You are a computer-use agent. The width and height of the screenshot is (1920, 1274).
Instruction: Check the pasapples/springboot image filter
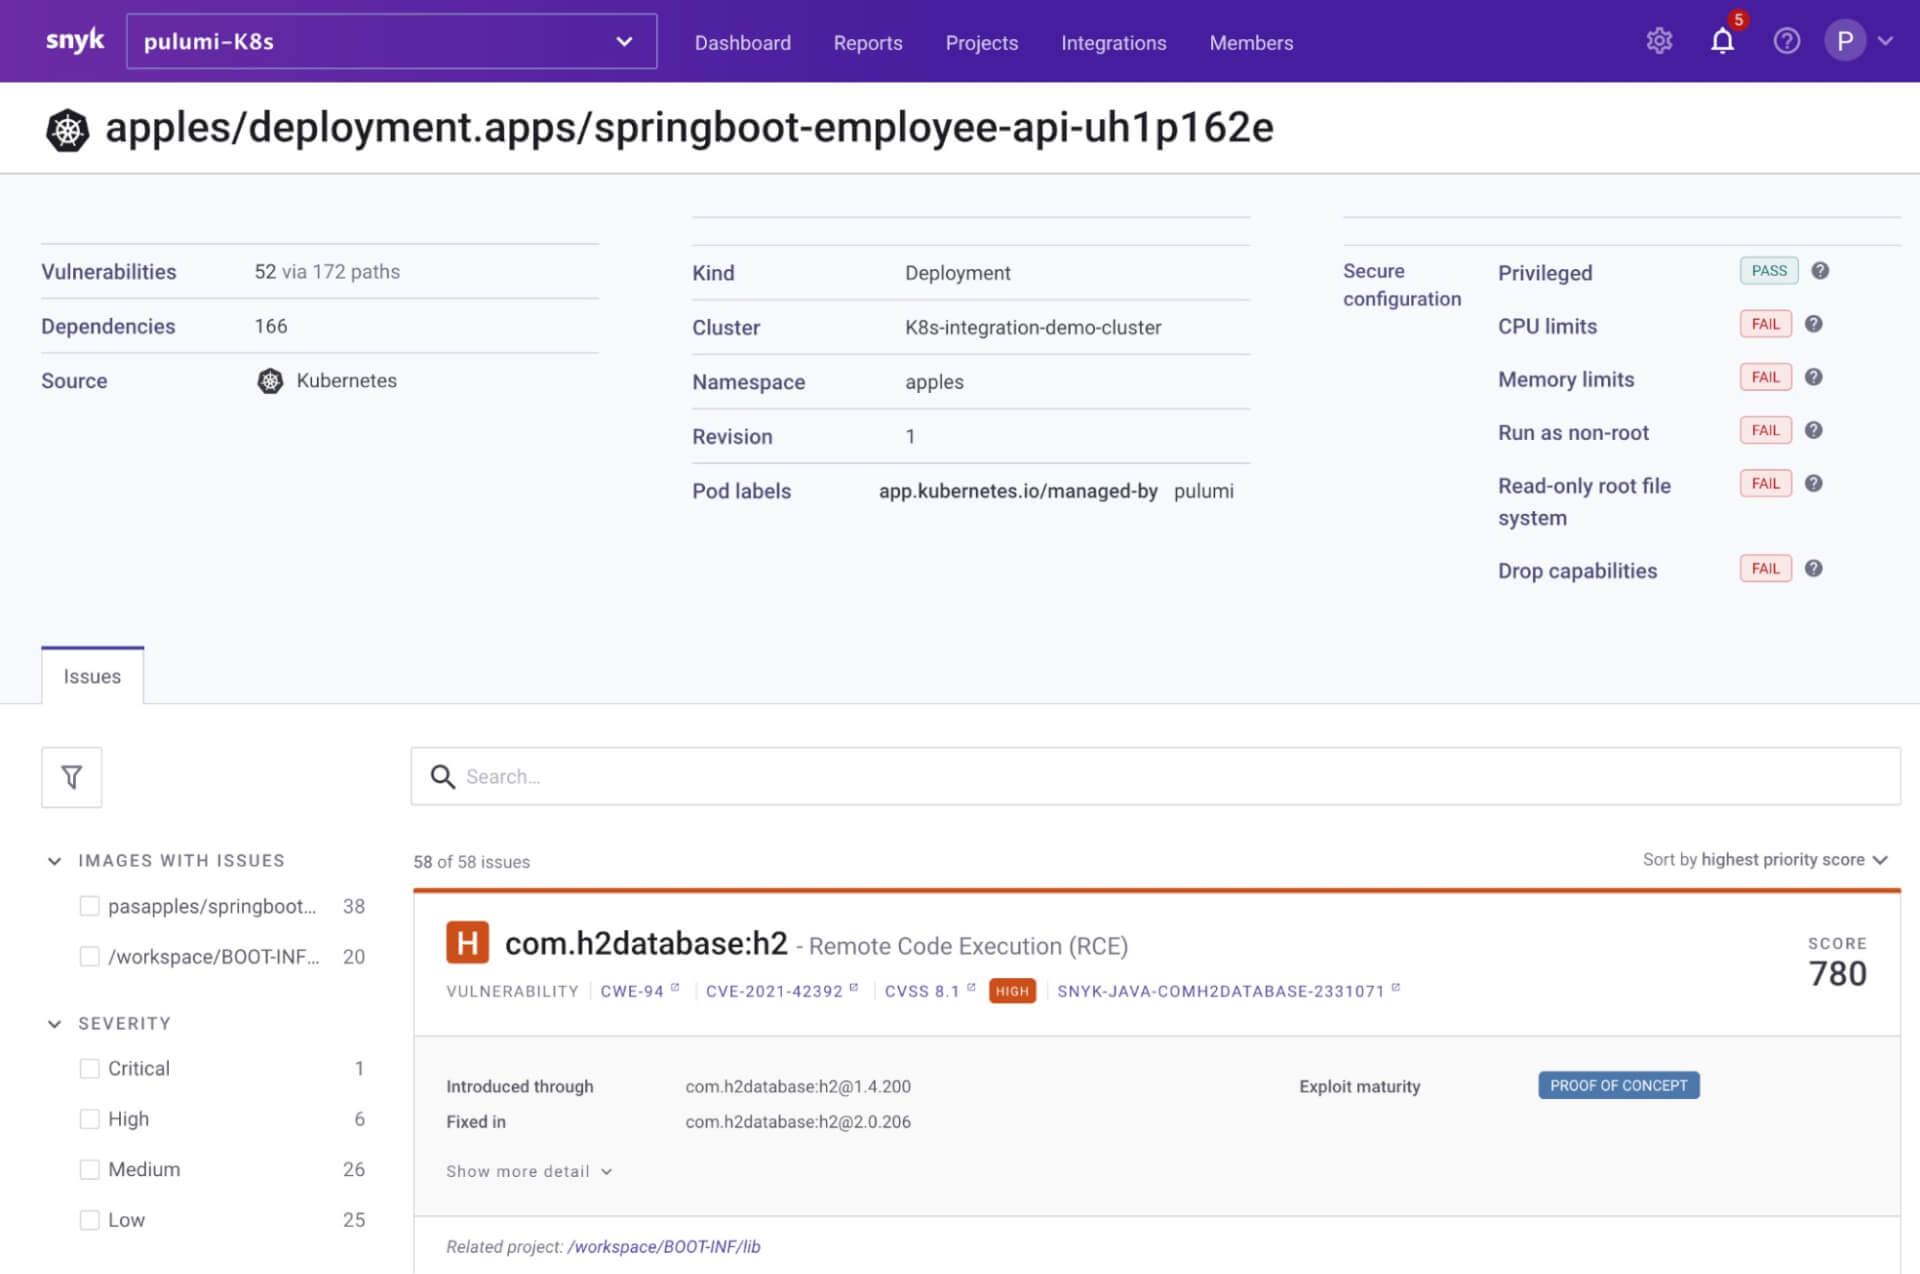(89, 906)
